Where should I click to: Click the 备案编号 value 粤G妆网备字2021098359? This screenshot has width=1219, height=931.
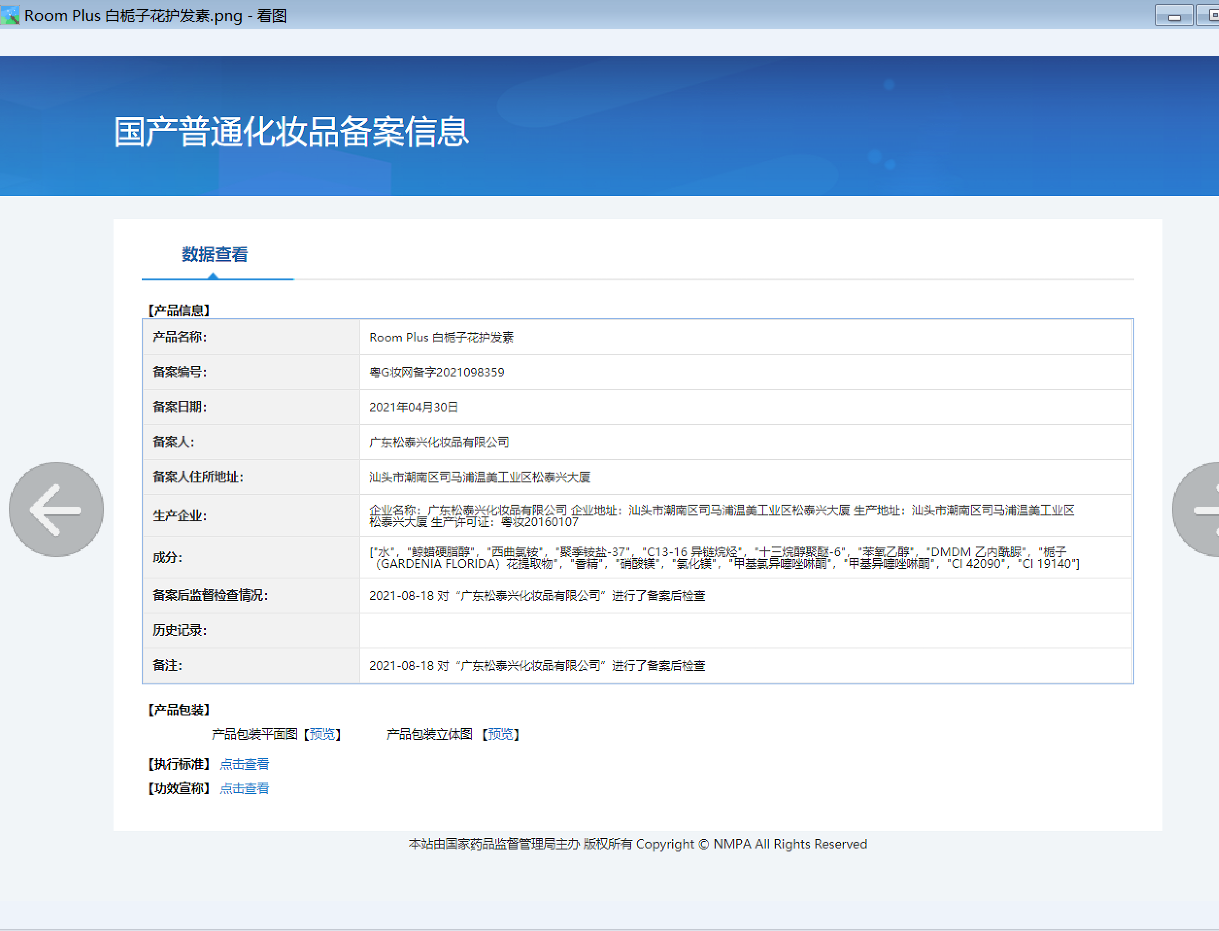click(x=437, y=373)
